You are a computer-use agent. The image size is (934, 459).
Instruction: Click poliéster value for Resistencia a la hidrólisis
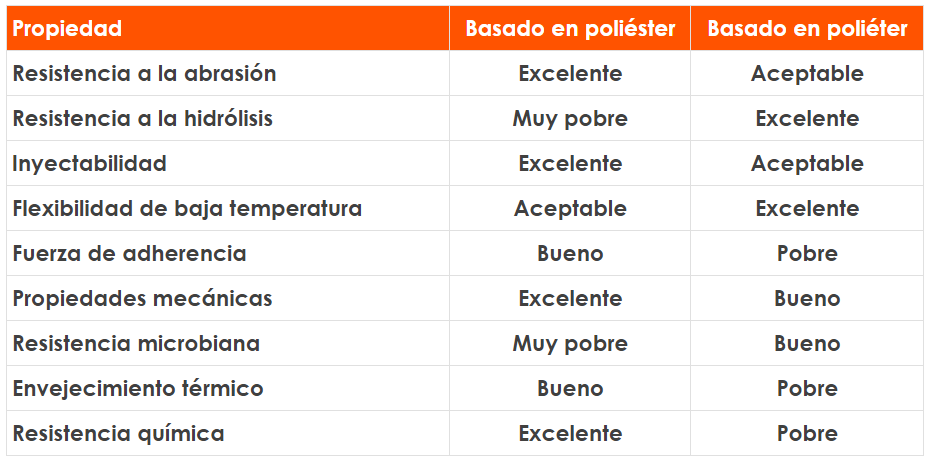click(570, 119)
